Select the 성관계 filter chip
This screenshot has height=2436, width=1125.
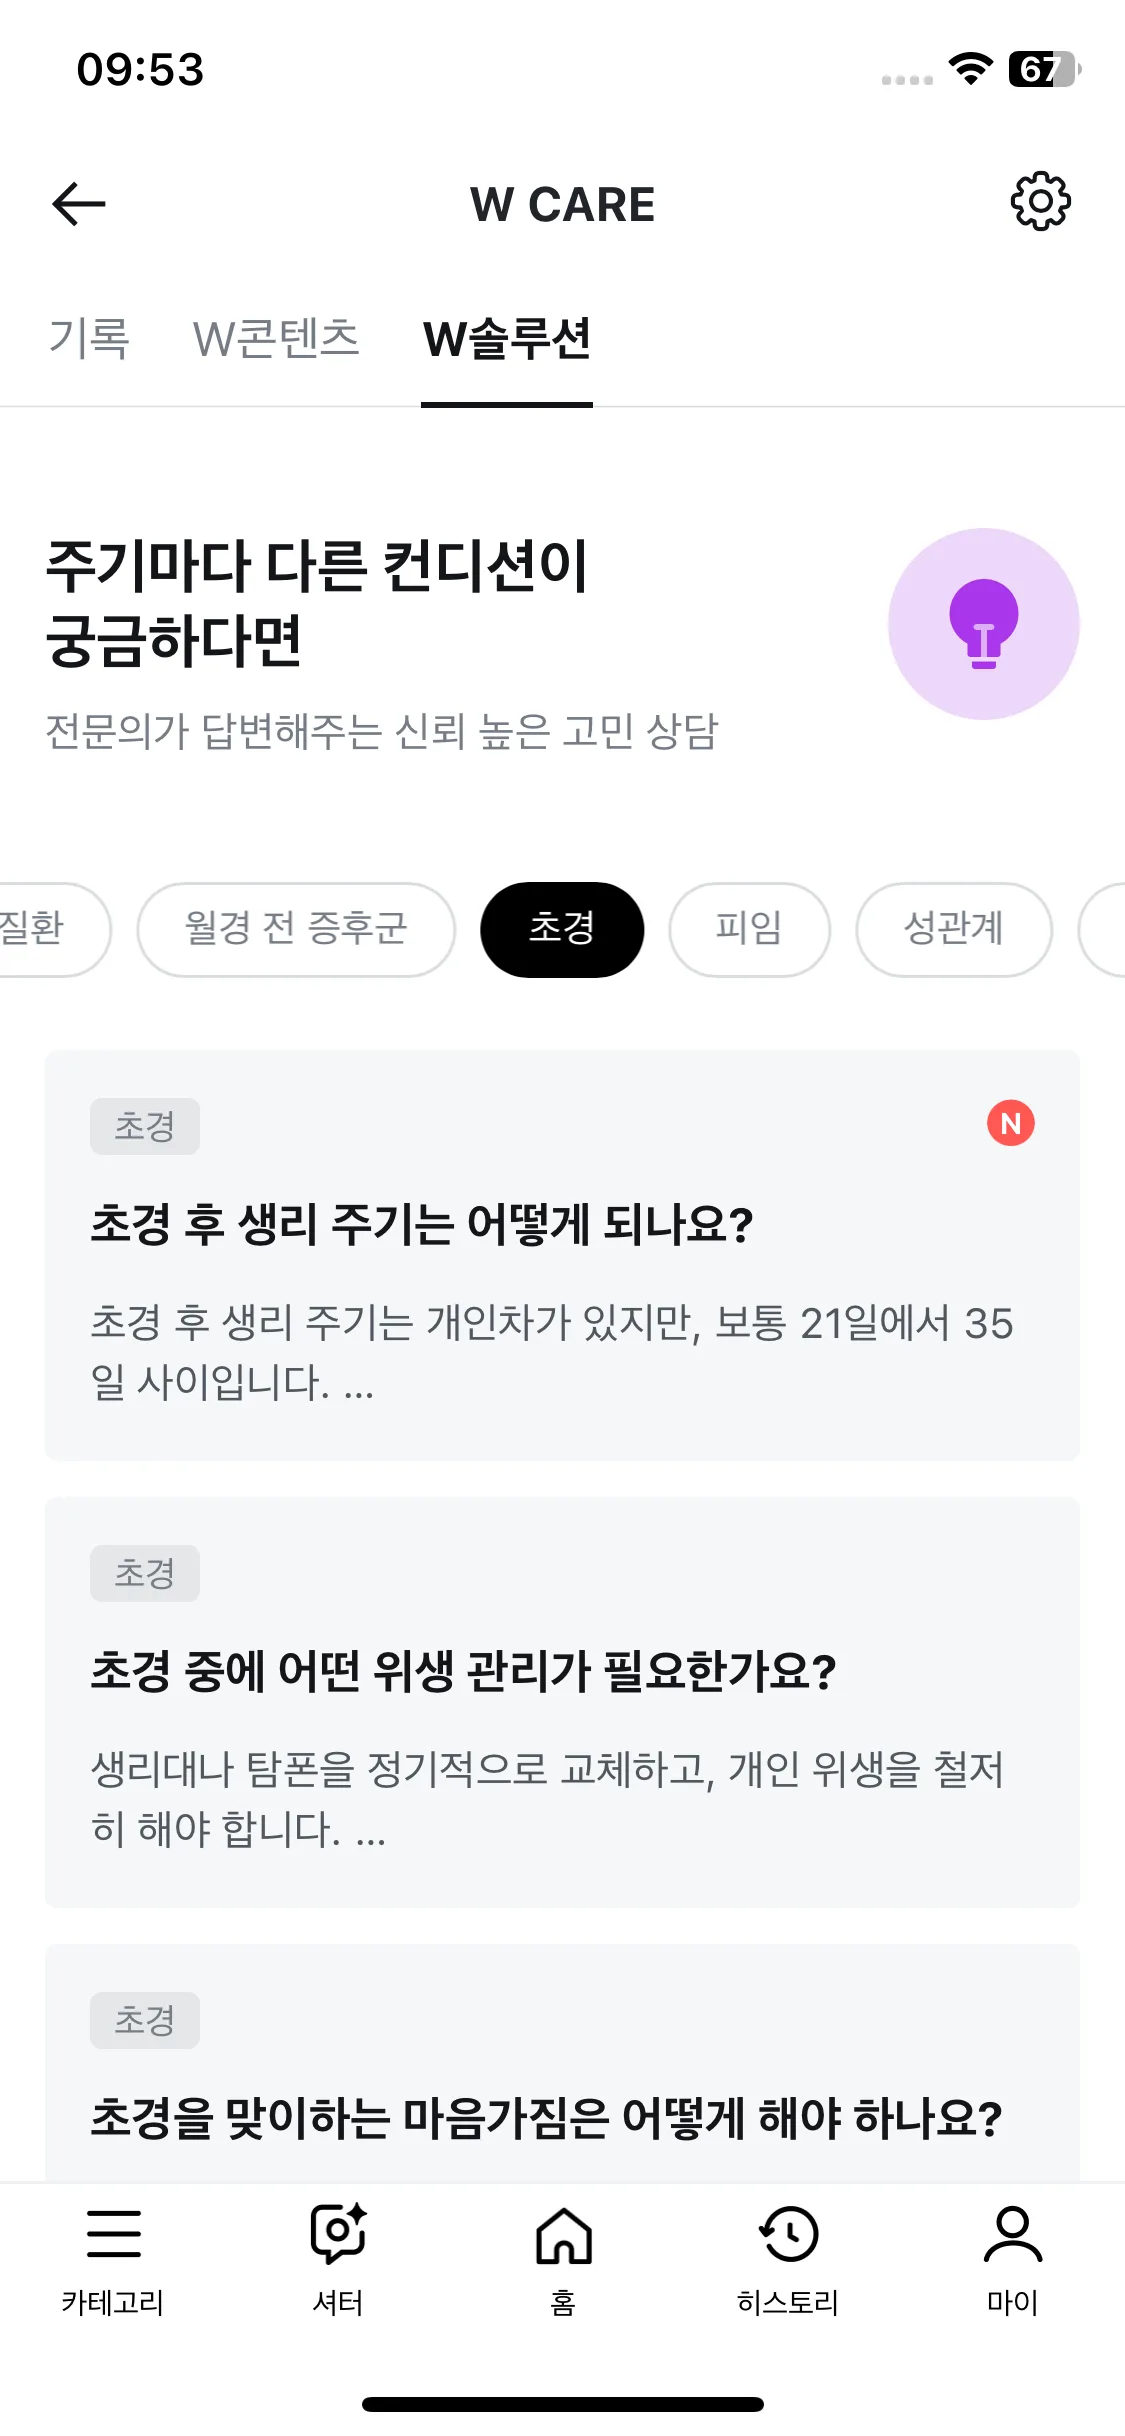tap(954, 929)
